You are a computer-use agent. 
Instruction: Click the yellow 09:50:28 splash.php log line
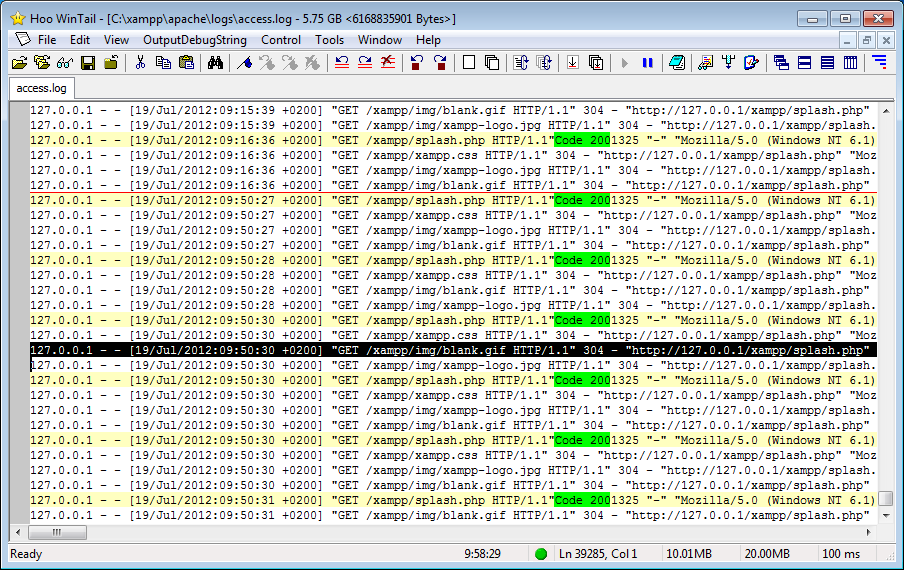coord(453,260)
